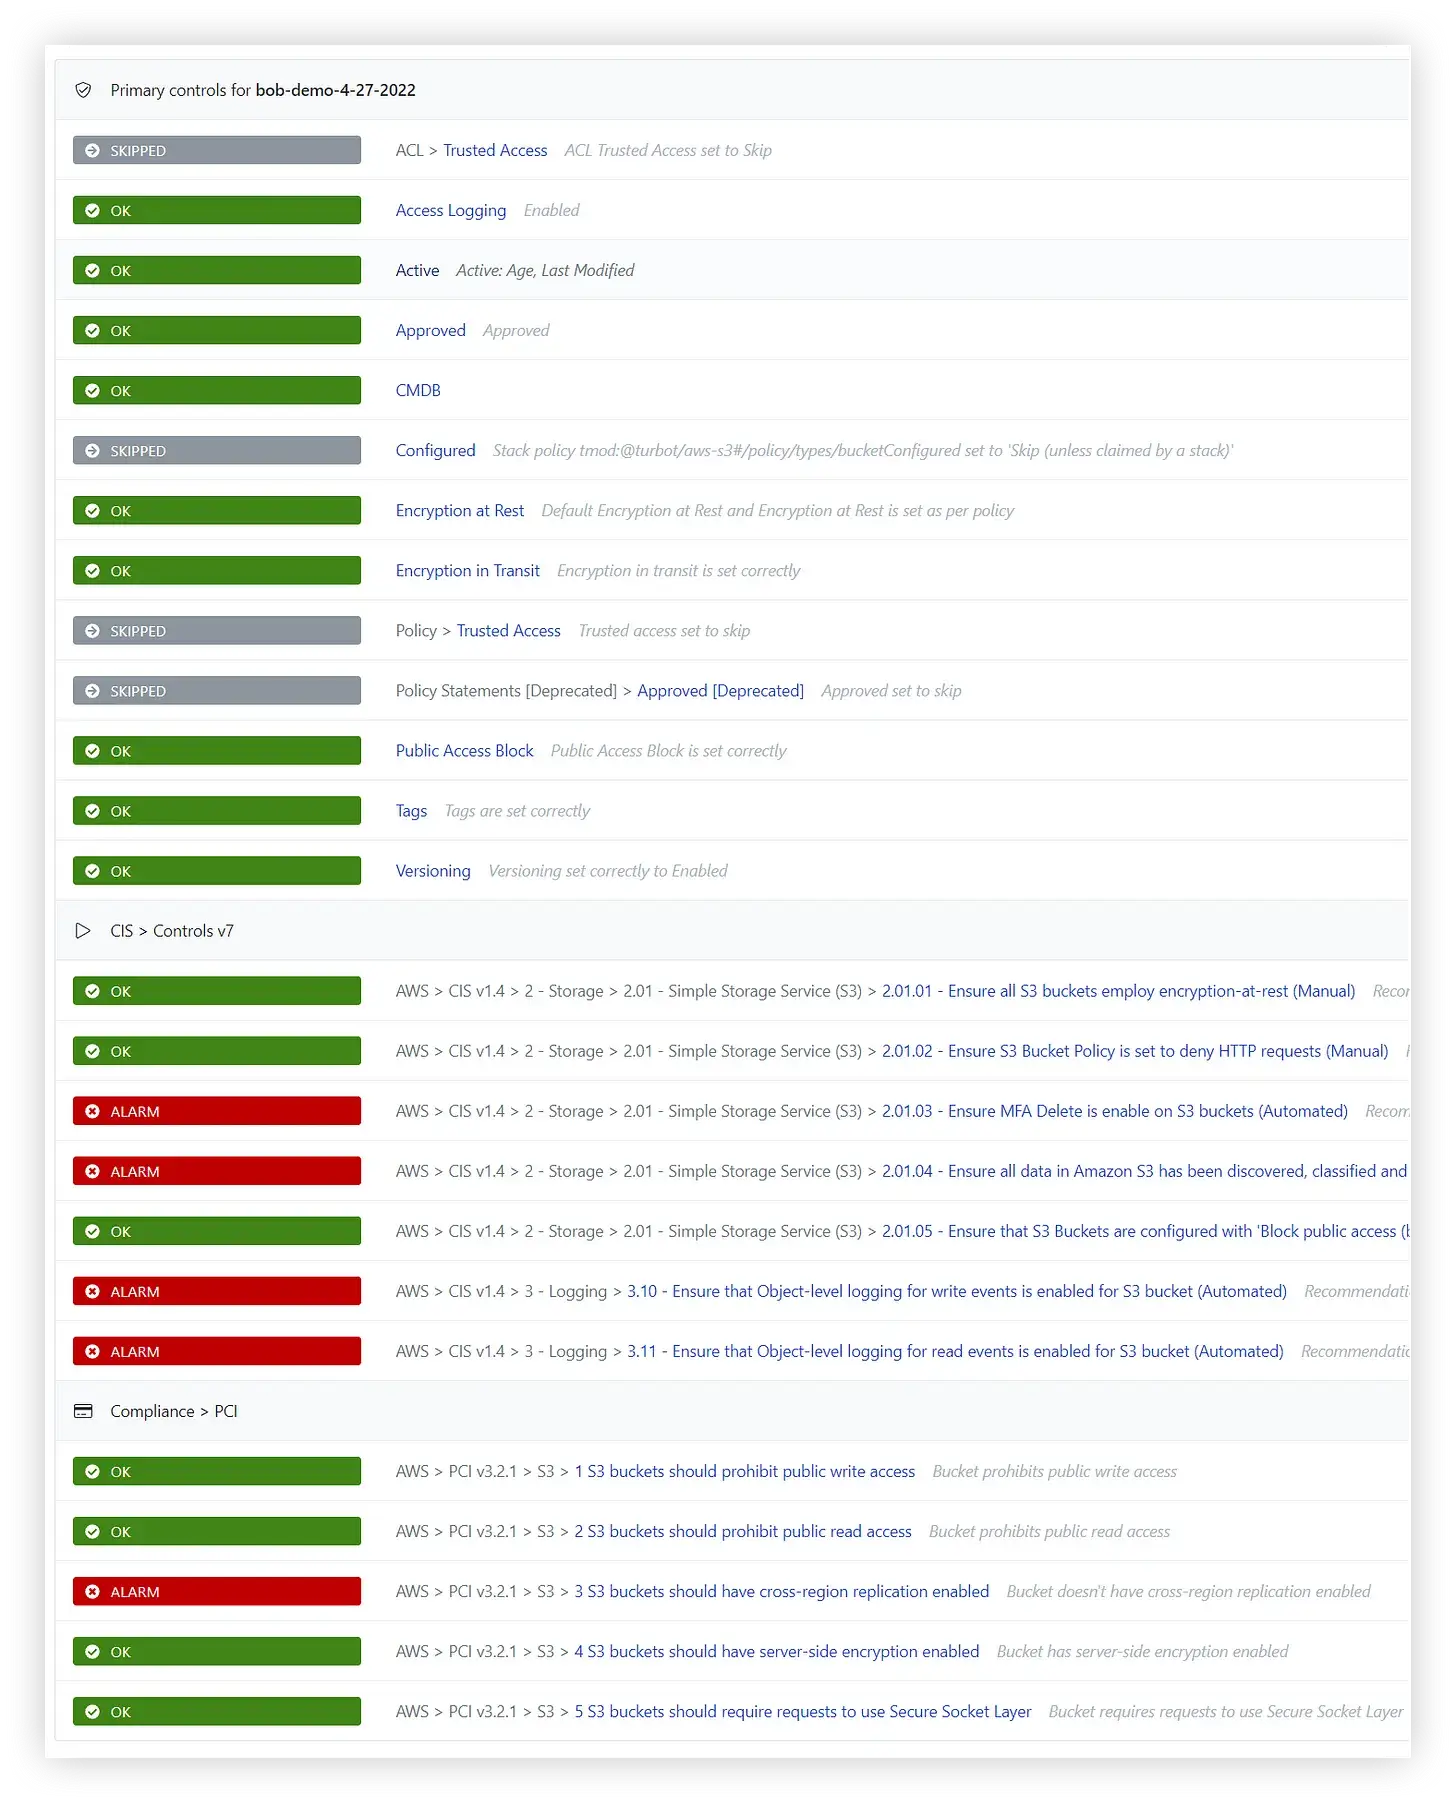Screen dimensions: 1456x1803
Task: Open the CMDB control link
Action: [418, 390]
